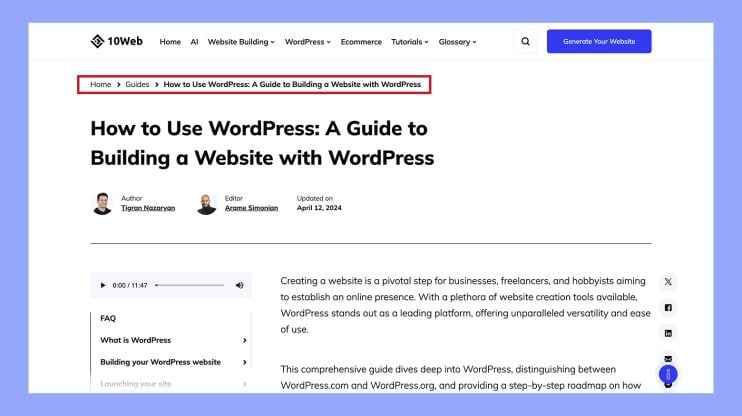Open the search magnifier icon
742x416 pixels.
point(526,42)
